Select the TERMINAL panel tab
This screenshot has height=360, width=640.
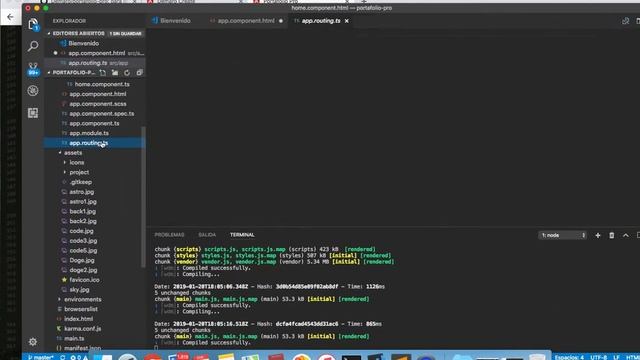tap(242, 235)
